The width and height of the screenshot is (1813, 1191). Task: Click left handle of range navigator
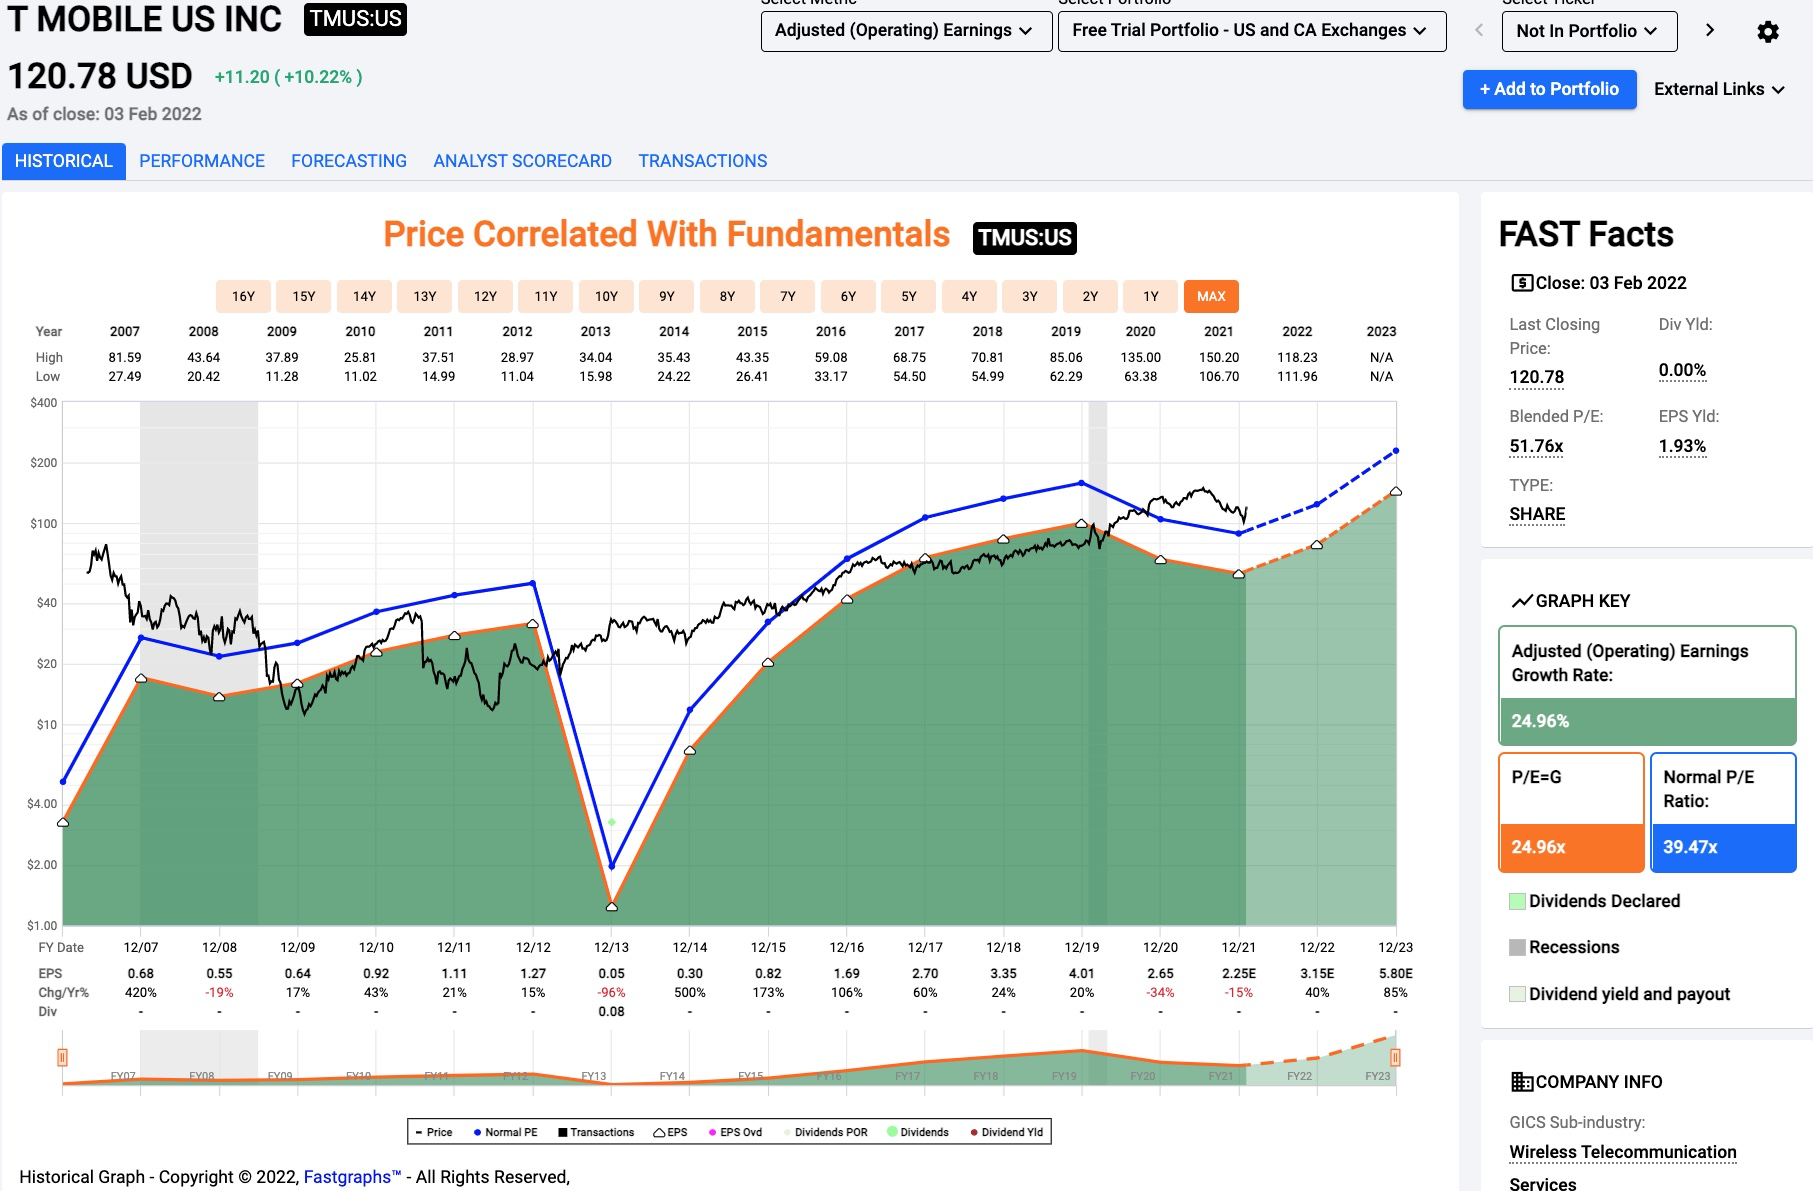pyautogui.click(x=62, y=1057)
